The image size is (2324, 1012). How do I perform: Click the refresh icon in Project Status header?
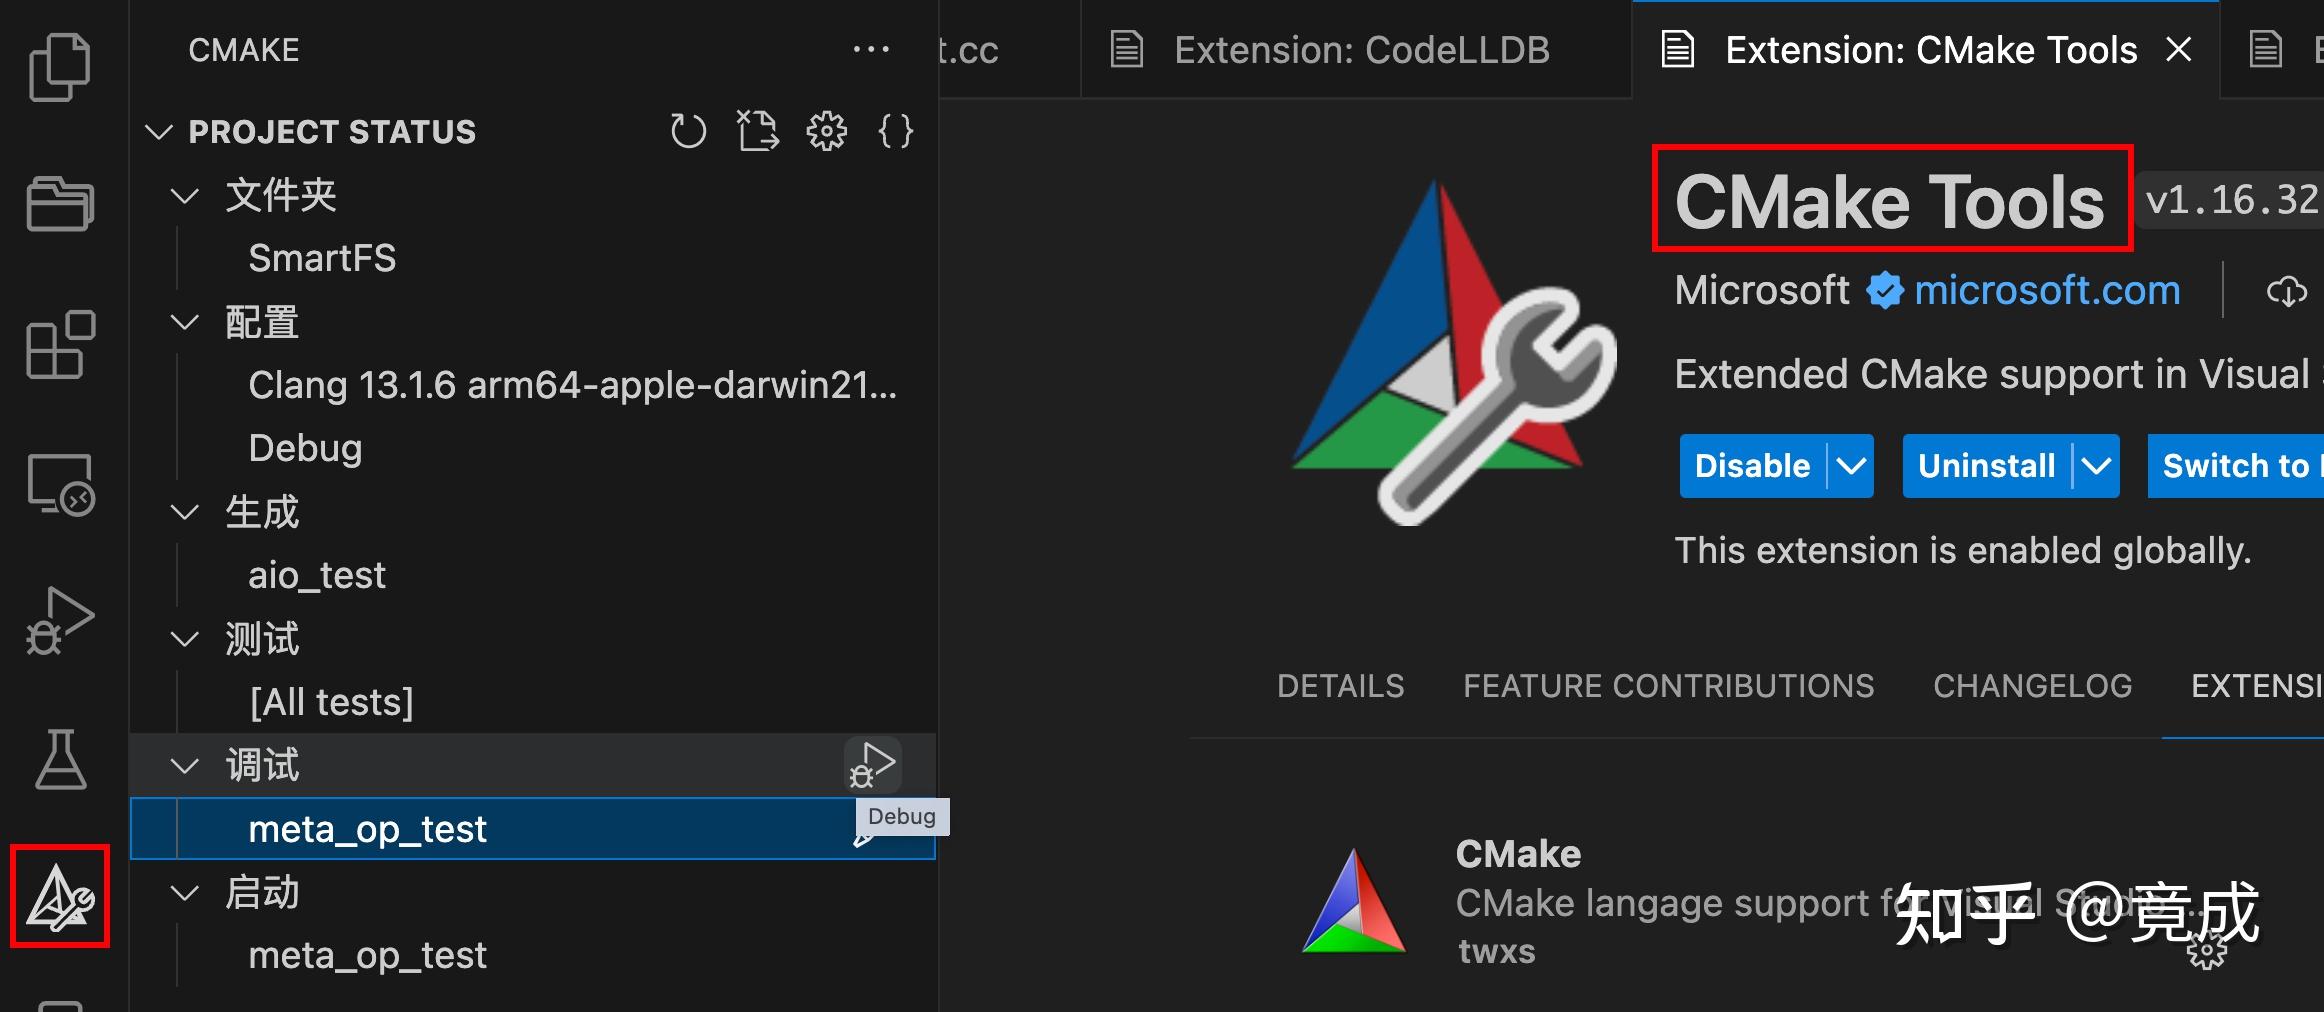pos(688,130)
